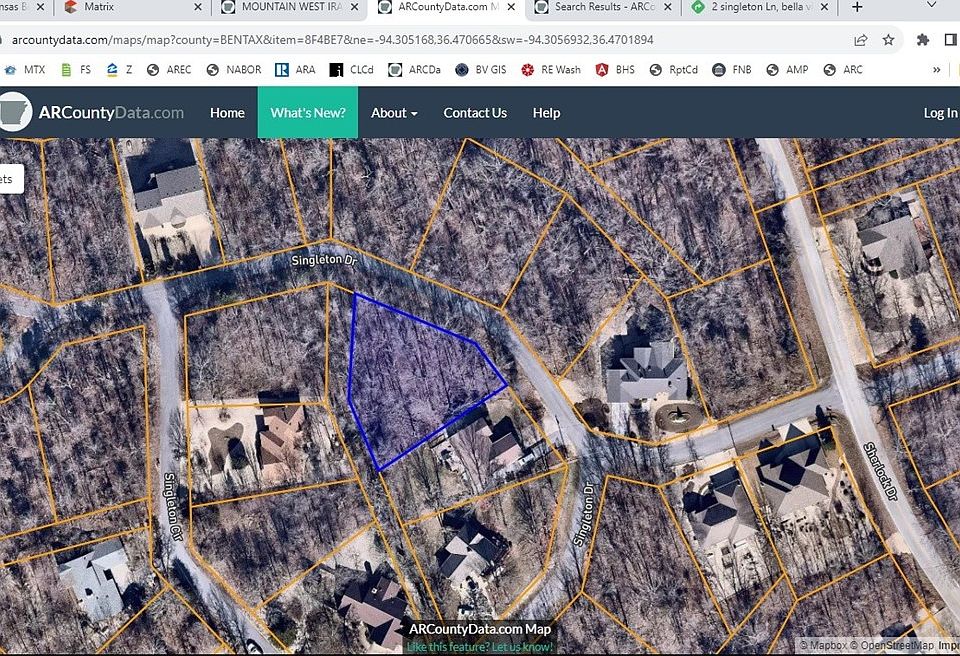
Task: Open the Mapbox attribution link
Action: pos(825,645)
